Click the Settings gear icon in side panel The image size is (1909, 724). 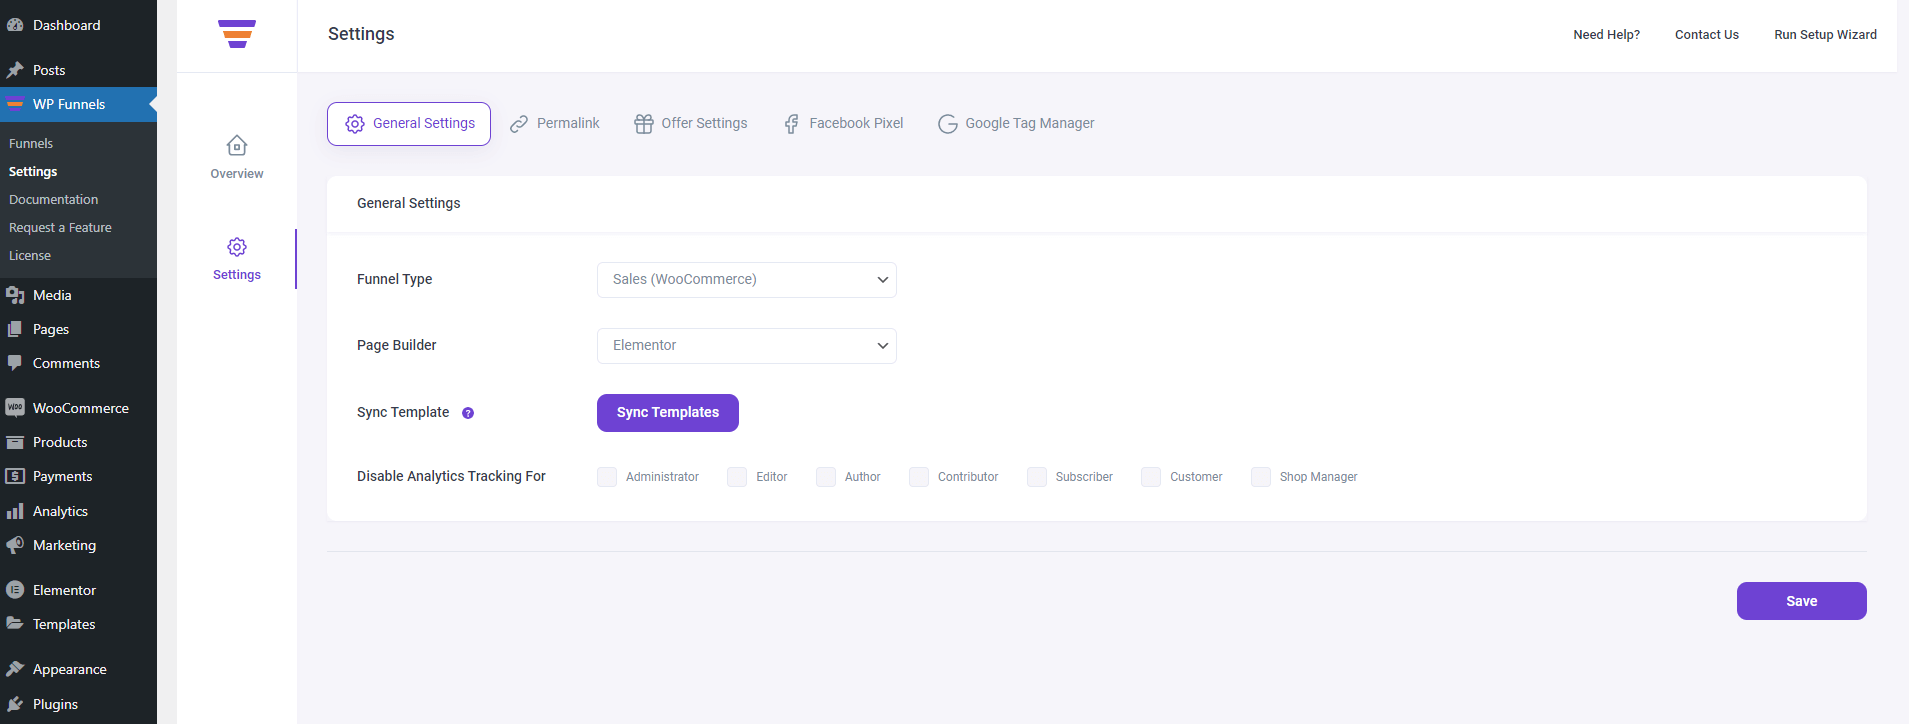tap(237, 247)
